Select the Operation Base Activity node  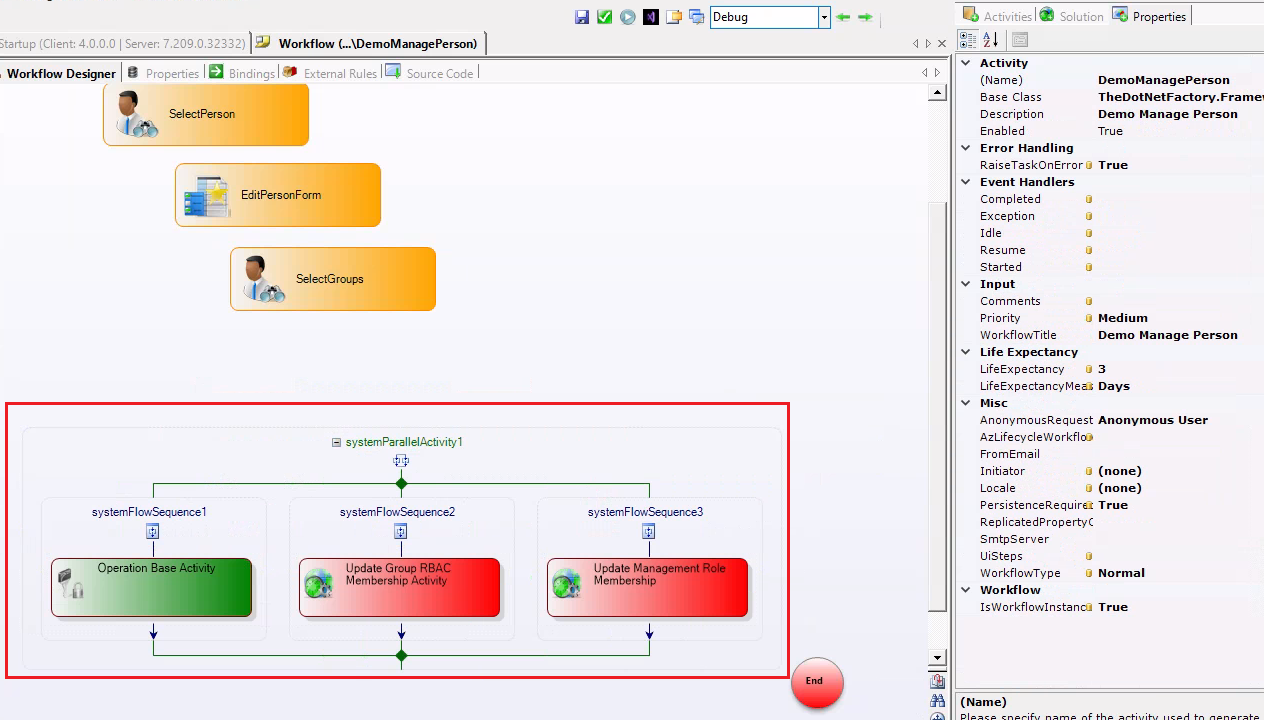tap(152, 588)
